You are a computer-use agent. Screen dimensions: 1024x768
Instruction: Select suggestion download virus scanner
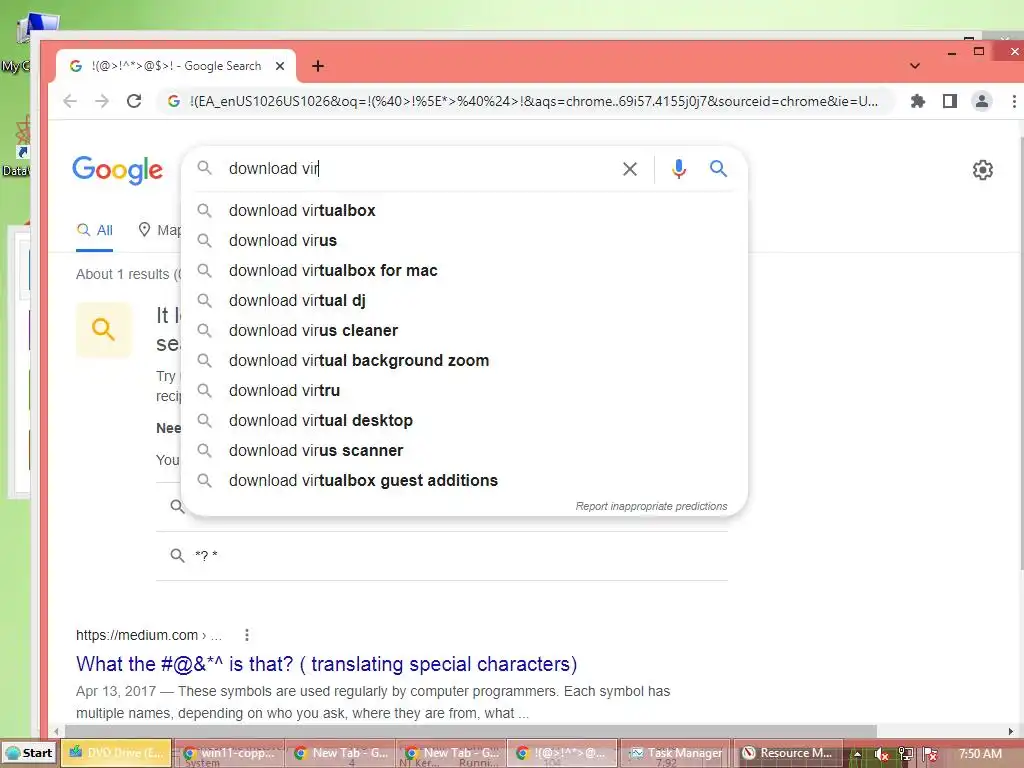[x=464, y=451]
